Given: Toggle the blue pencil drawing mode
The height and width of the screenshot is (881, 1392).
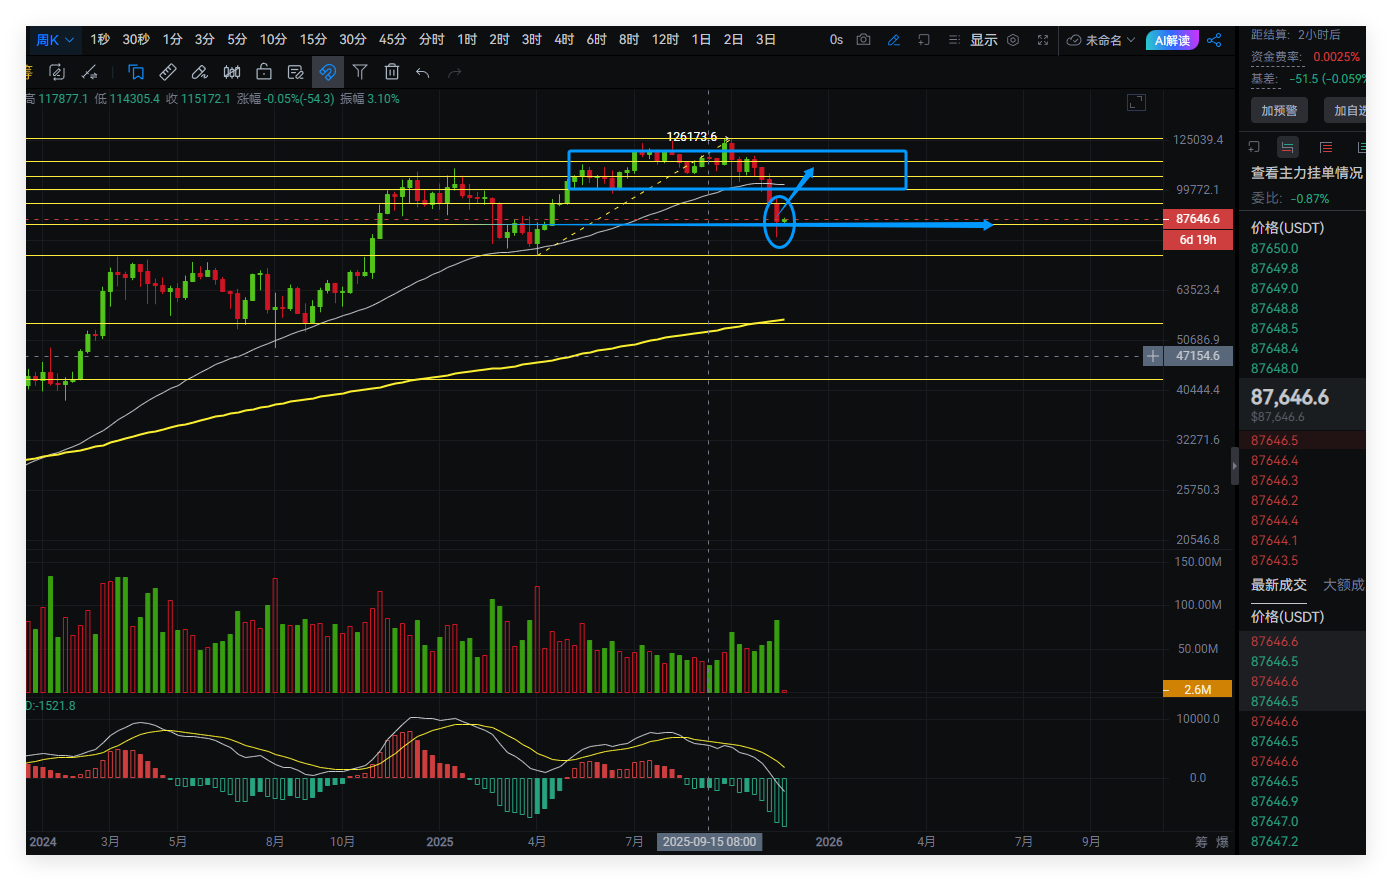Looking at the screenshot, I should coord(893,40).
